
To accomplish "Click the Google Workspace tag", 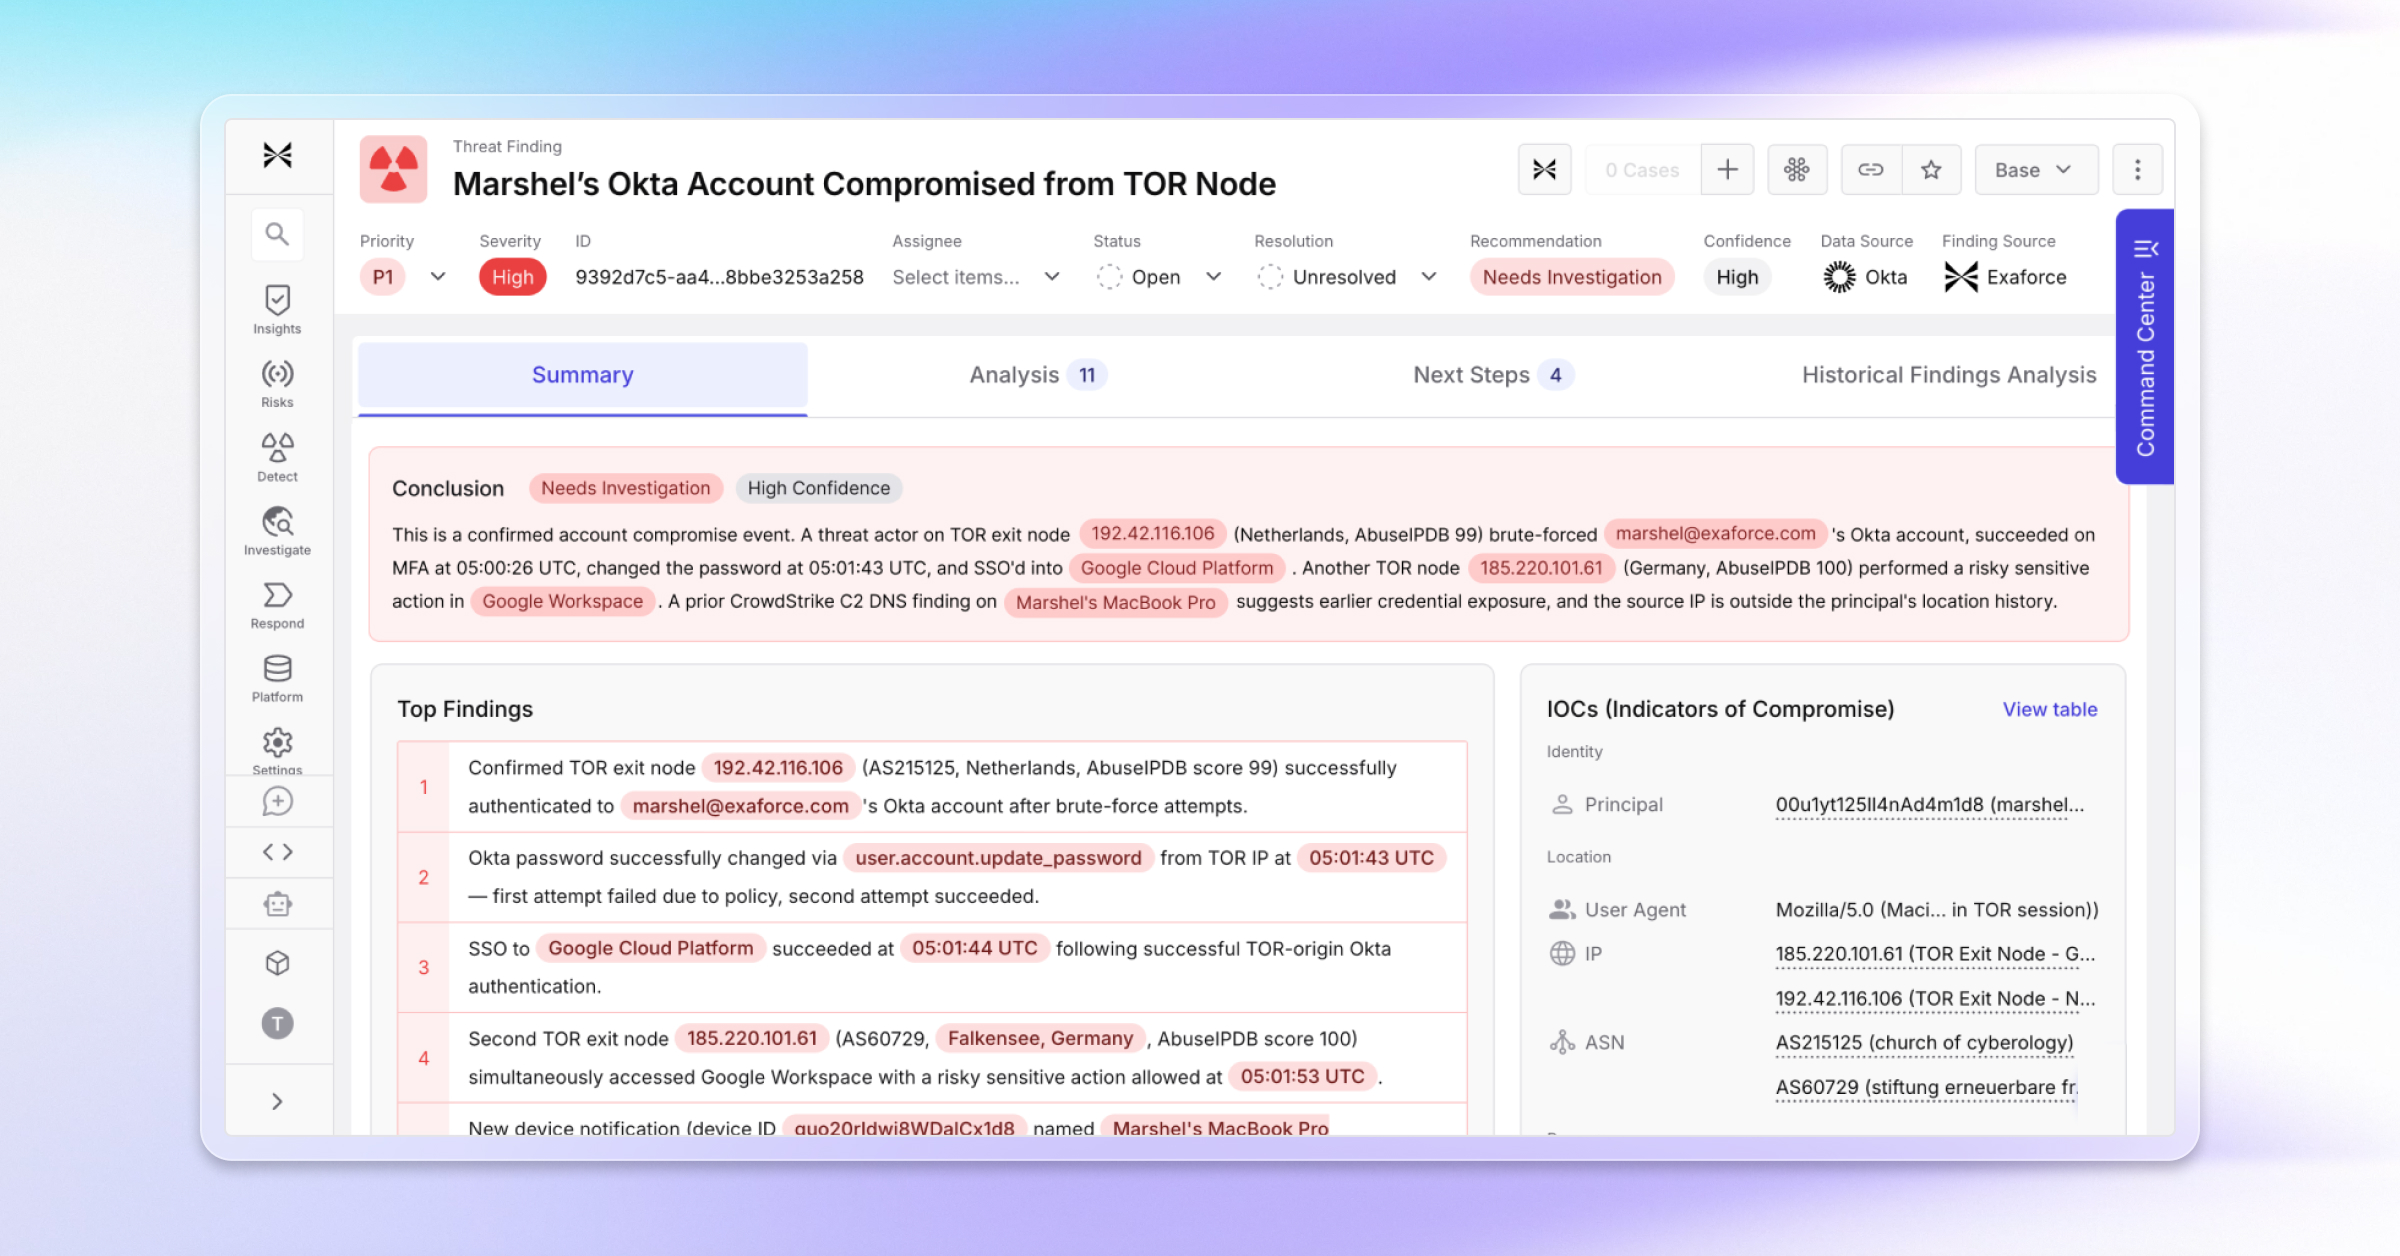I will [x=563, y=601].
